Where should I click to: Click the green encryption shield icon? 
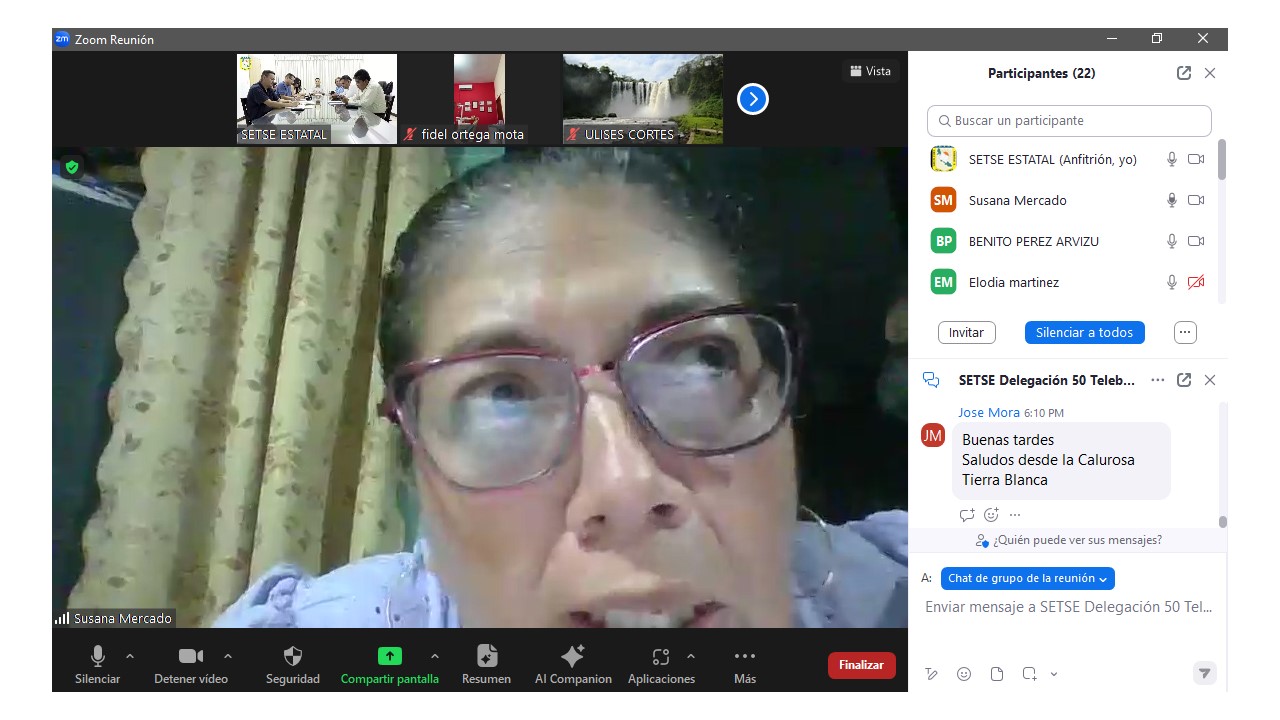[x=72, y=167]
